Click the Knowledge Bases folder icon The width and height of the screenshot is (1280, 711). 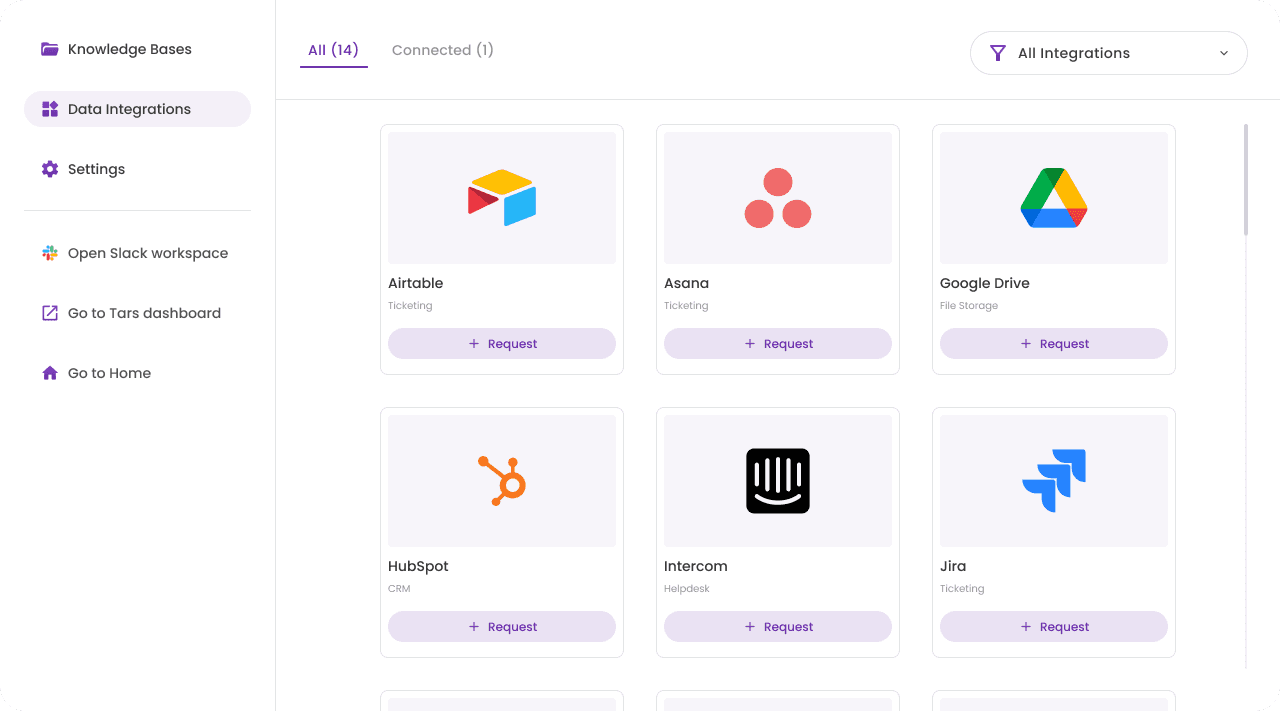[x=50, y=49]
